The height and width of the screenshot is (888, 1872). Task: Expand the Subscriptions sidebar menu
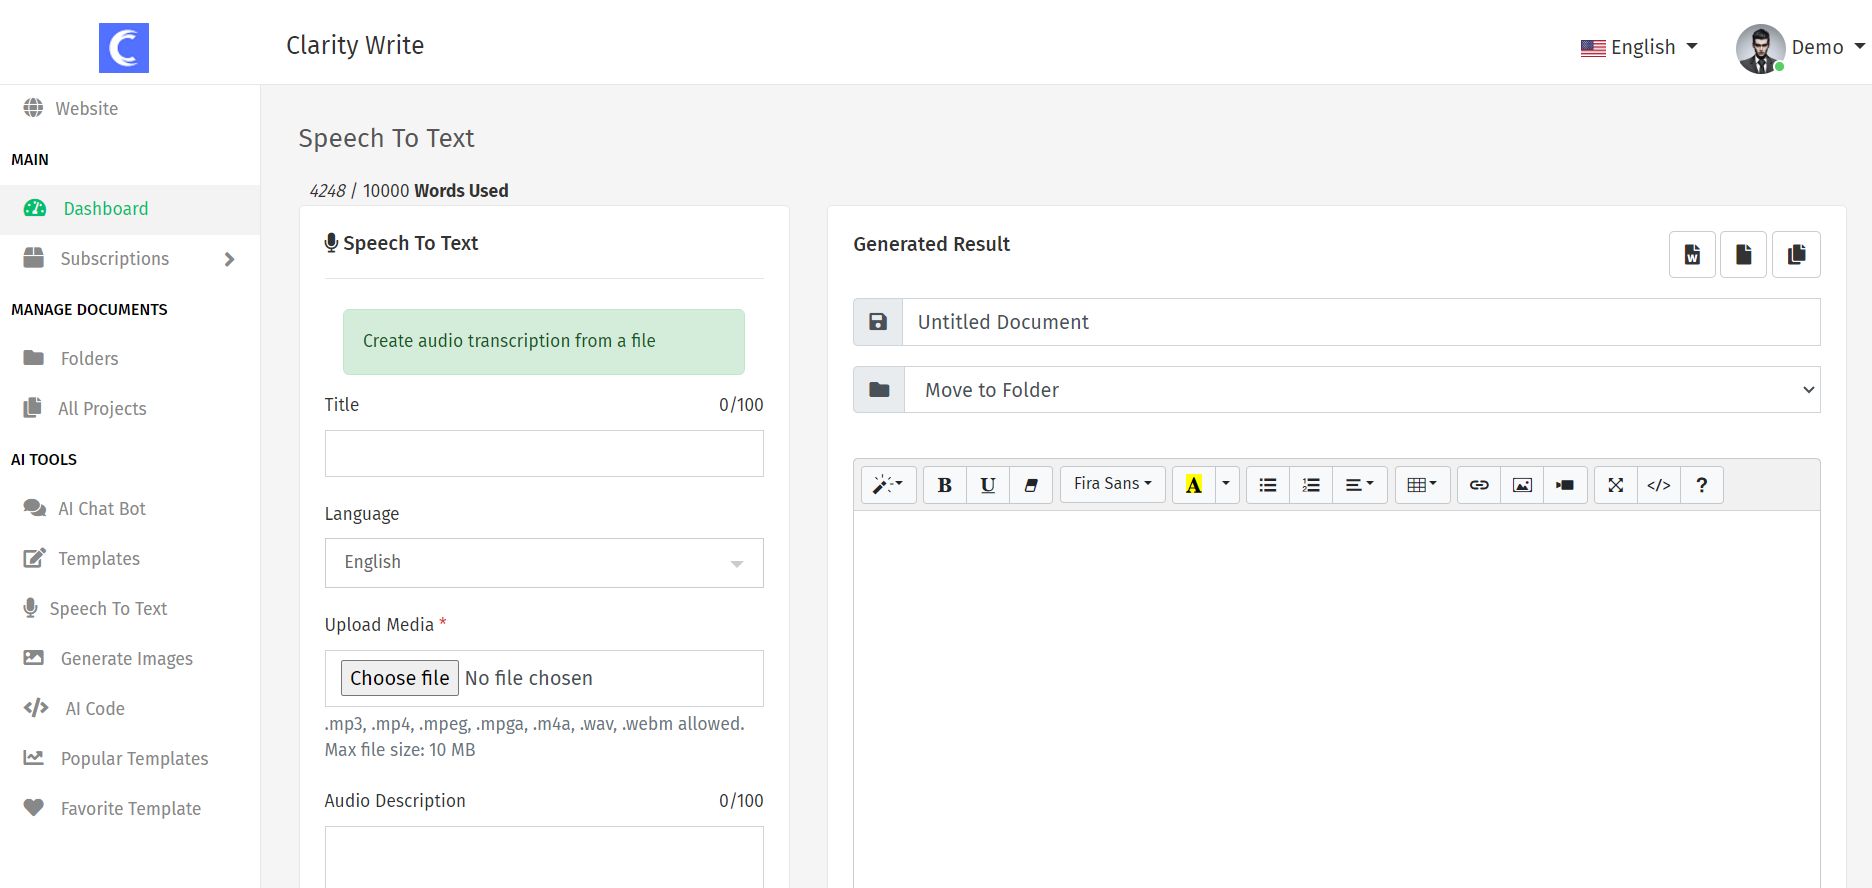[130, 259]
